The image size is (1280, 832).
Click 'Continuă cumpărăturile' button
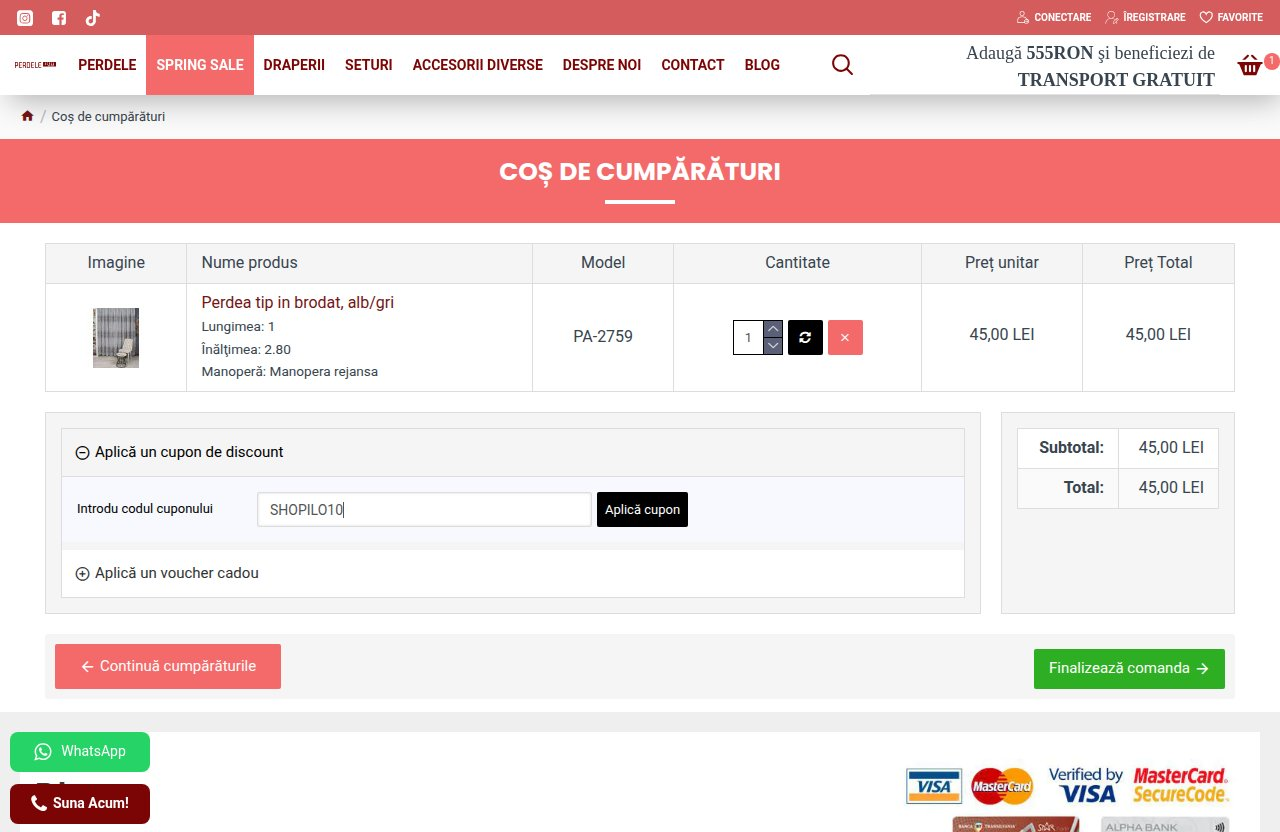[x=168, y=666]
